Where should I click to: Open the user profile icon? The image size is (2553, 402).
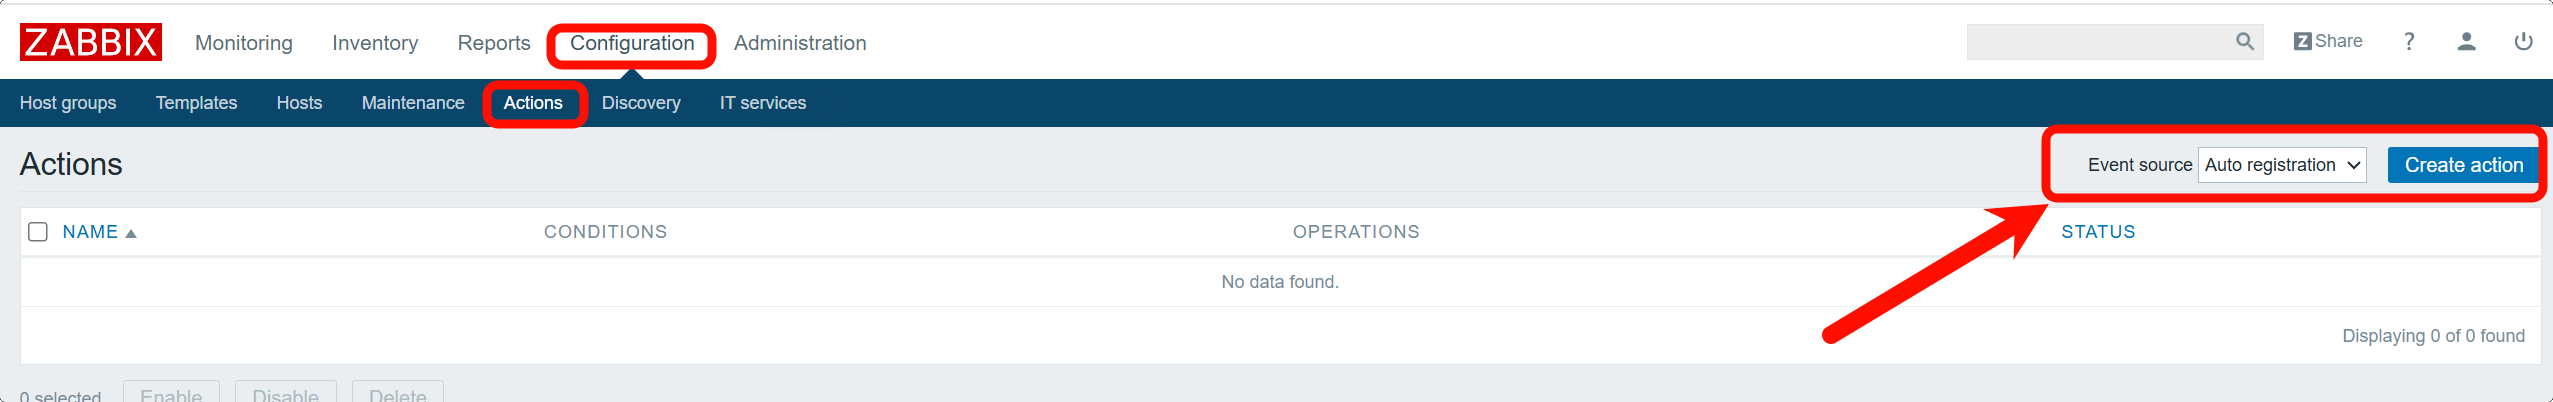(2467, 42)
